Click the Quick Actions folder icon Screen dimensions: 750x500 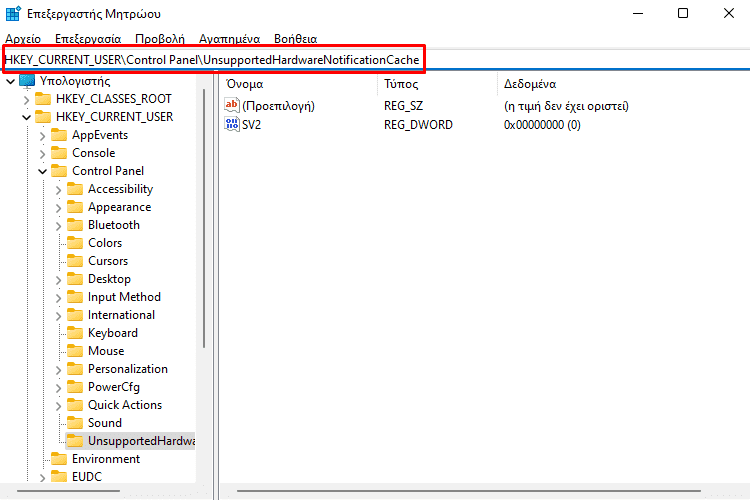pyautogui.click(x=75, y=405)
